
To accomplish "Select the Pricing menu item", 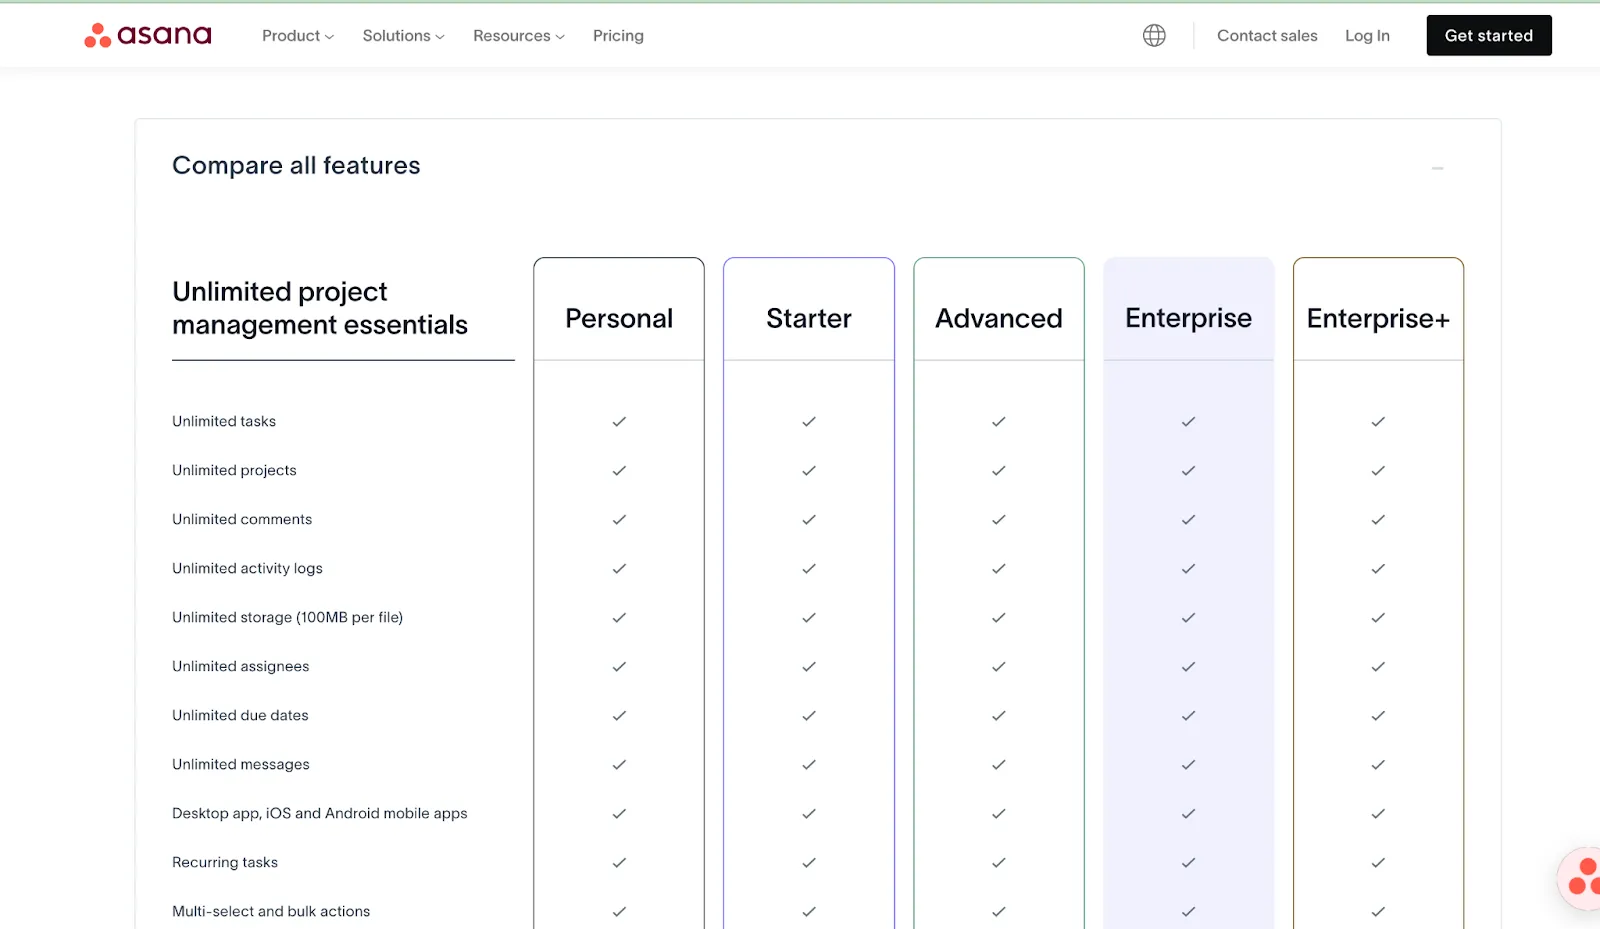I will [618, 35].
